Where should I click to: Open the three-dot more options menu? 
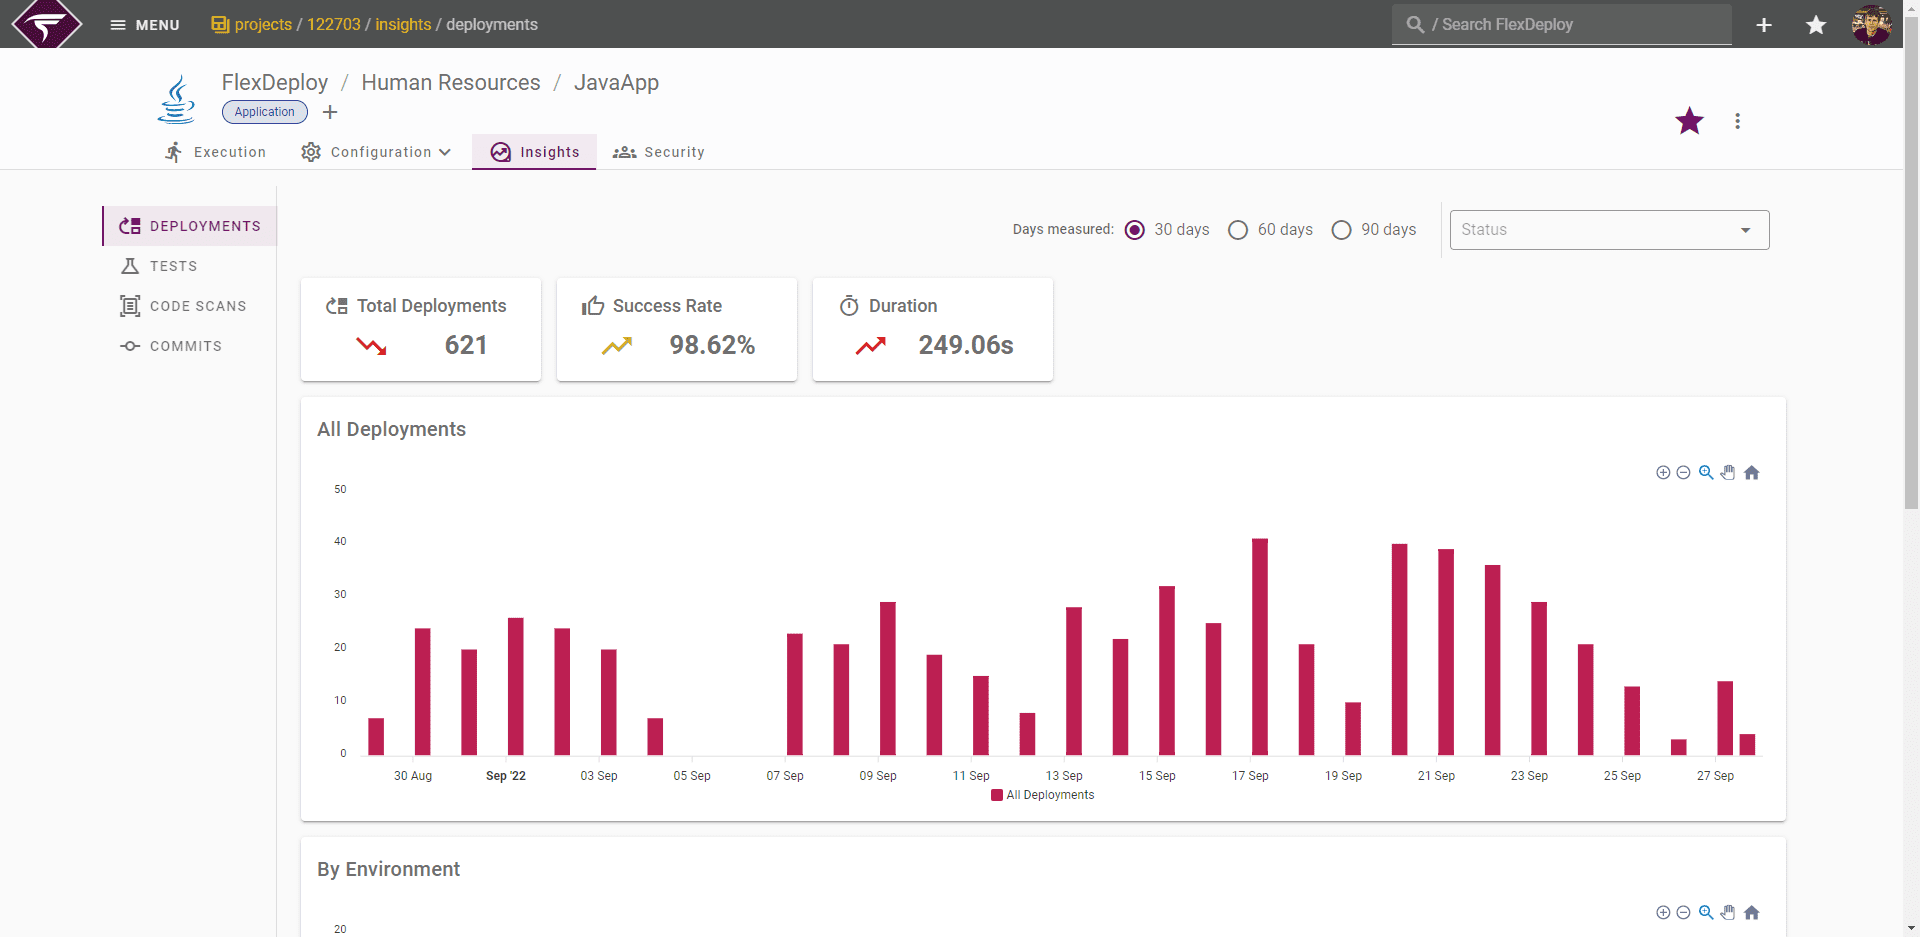1737,121
